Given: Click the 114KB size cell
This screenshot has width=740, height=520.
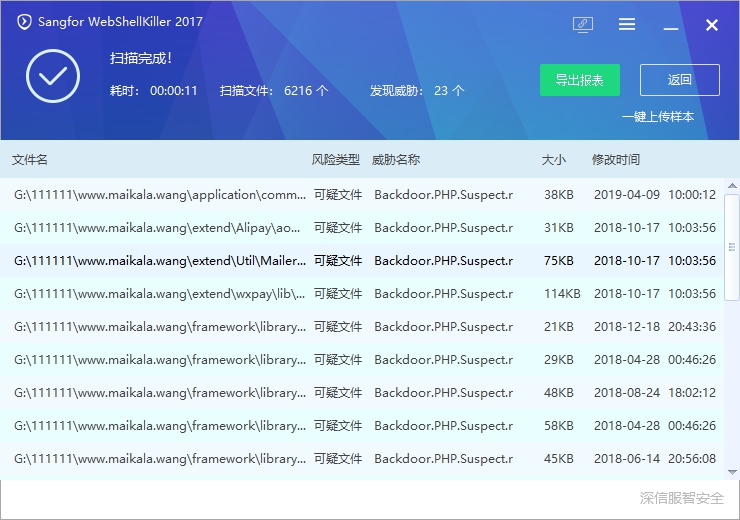Looking at the screenshot, I should [562, 294].
